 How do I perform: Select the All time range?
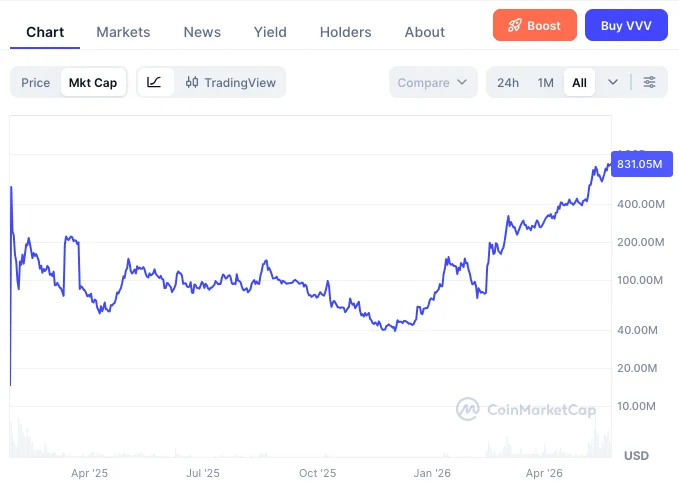coord(579,82)
